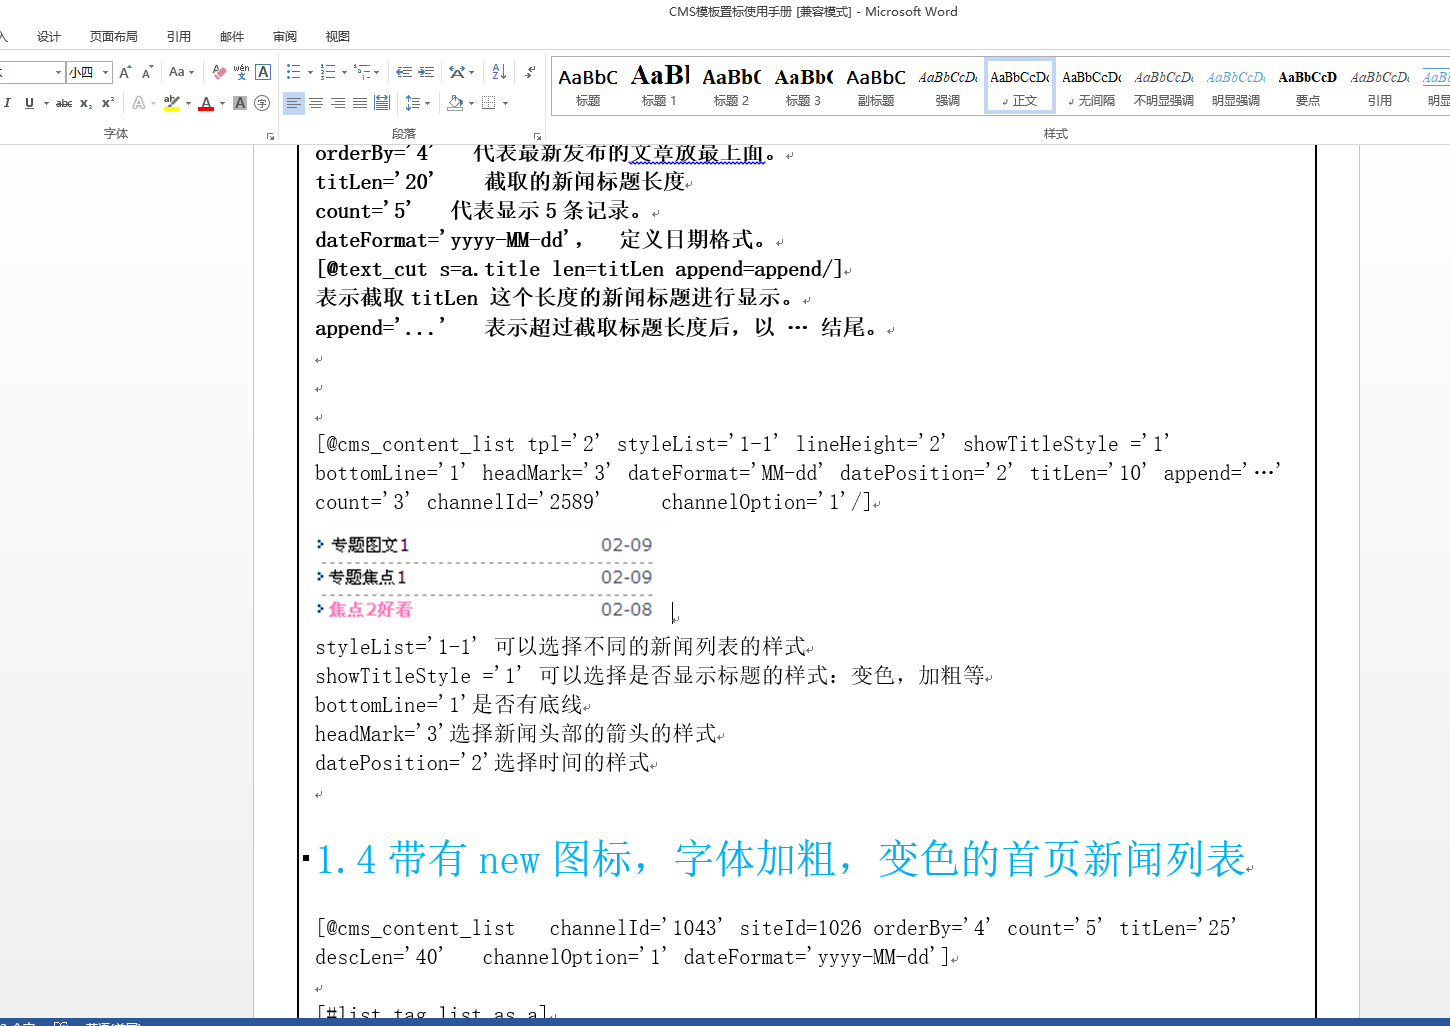Click the Increase Font Size icon
The width and height of the screenshot is (1450, 1026).
[125, 72]
